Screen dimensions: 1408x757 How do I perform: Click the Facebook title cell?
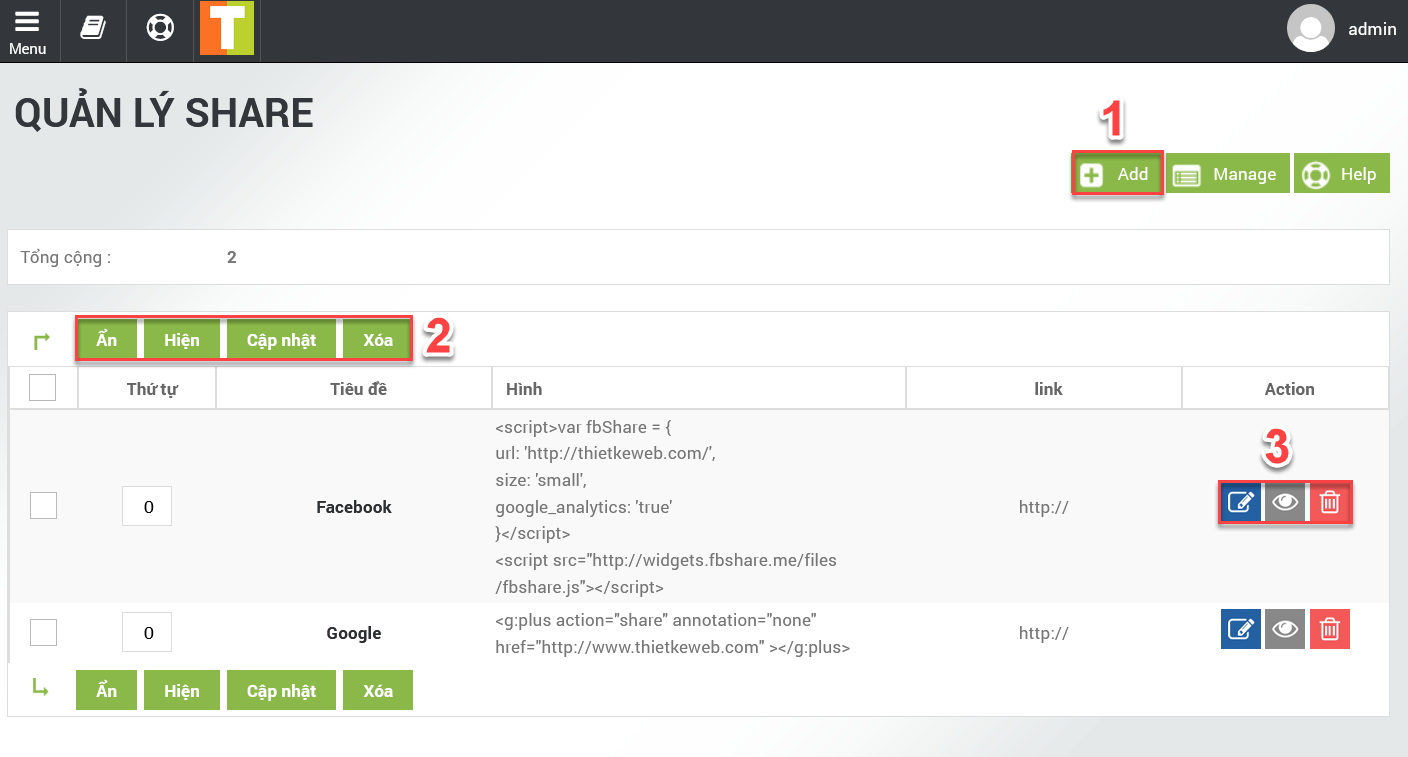click(354, 507)
